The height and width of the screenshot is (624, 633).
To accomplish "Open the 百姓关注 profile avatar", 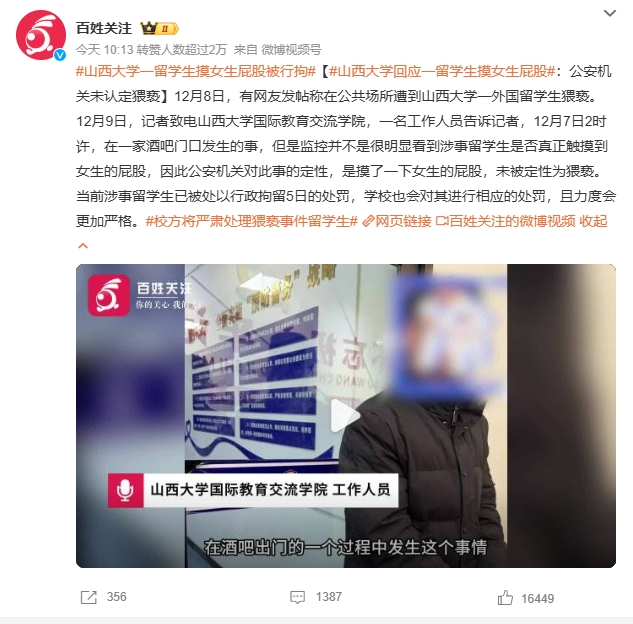I will tap(41, 35).
